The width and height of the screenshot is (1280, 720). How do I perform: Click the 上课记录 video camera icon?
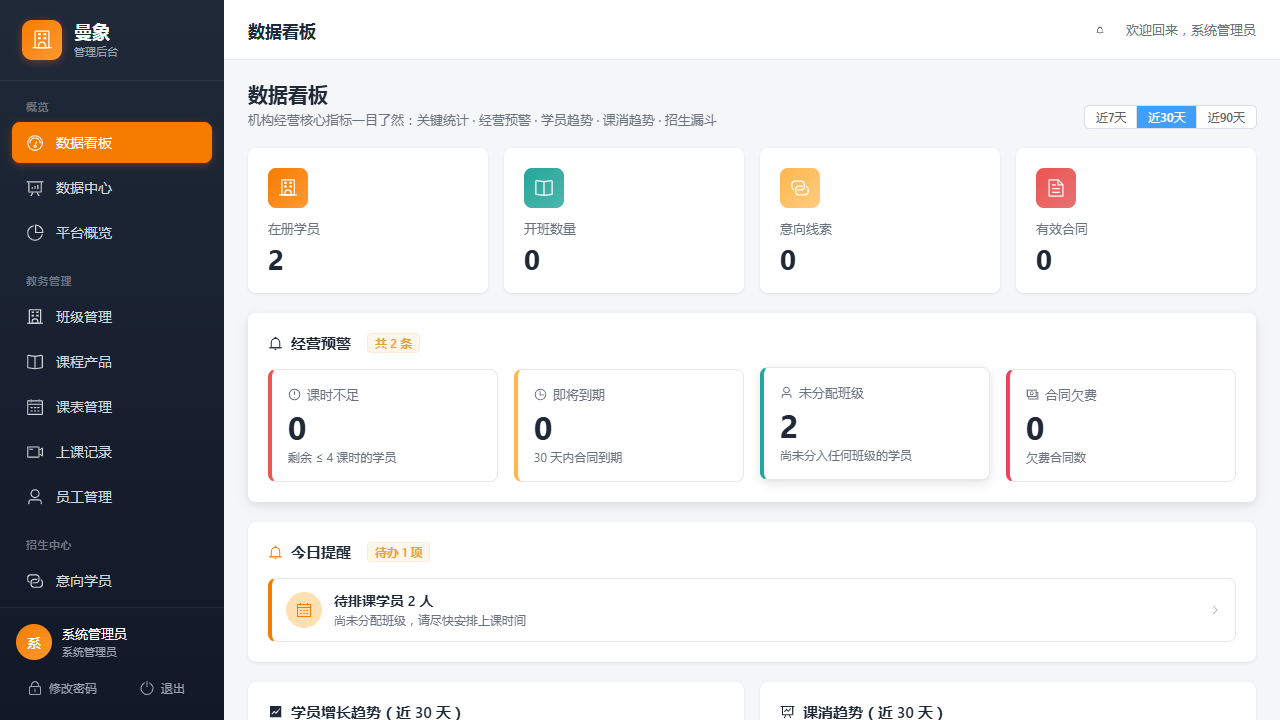(35, 452)
